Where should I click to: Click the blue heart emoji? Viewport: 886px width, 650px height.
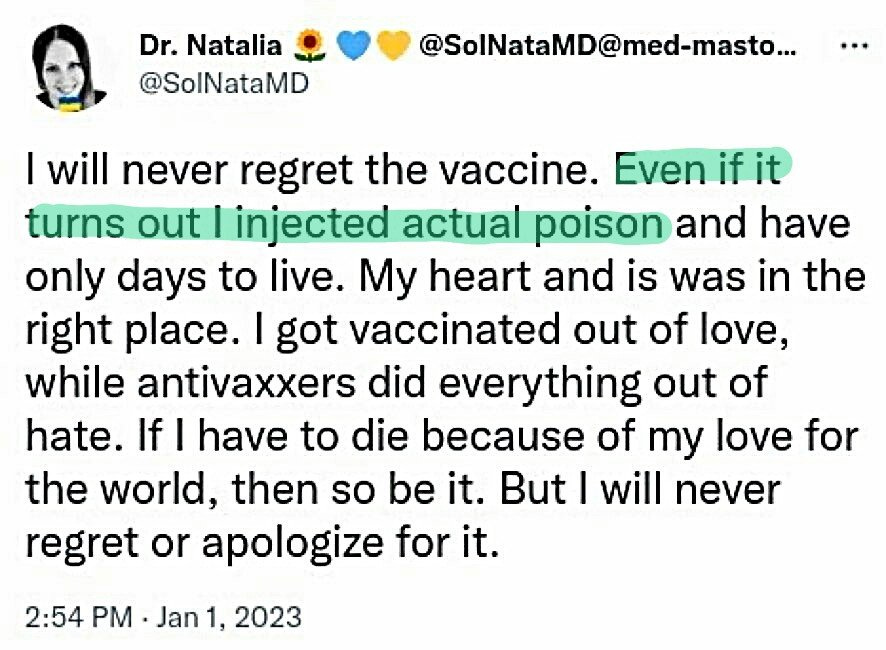point(353,46)
